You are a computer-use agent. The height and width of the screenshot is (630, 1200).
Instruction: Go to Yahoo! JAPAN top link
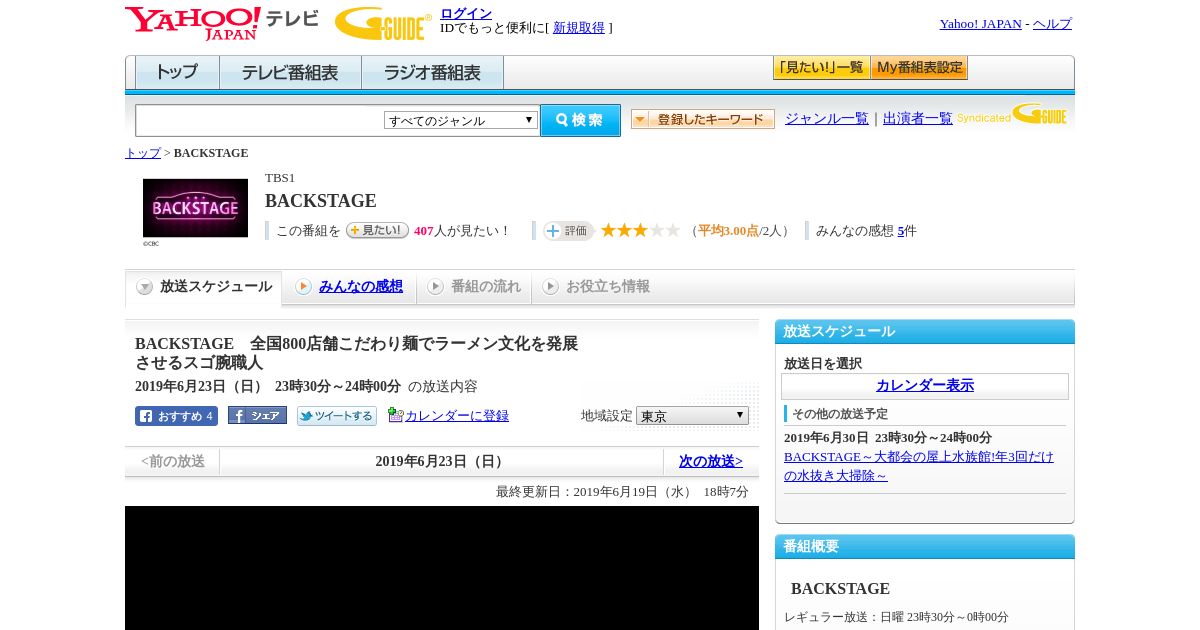980,24
